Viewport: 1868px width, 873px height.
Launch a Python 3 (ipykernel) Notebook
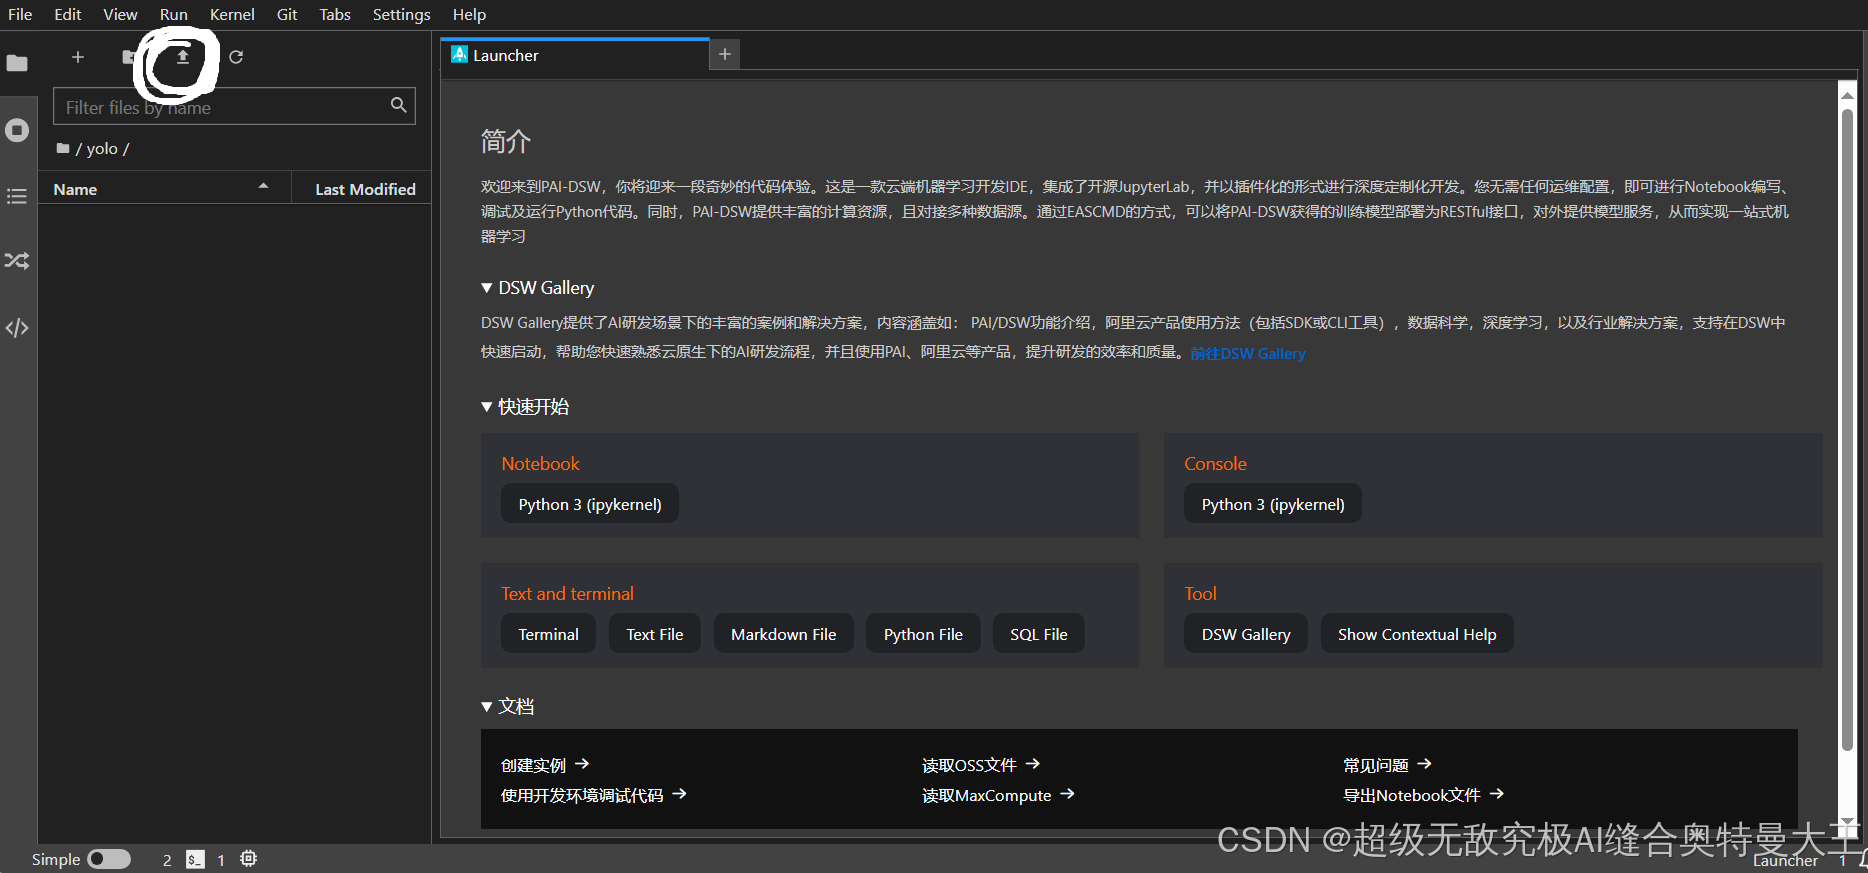589,504
